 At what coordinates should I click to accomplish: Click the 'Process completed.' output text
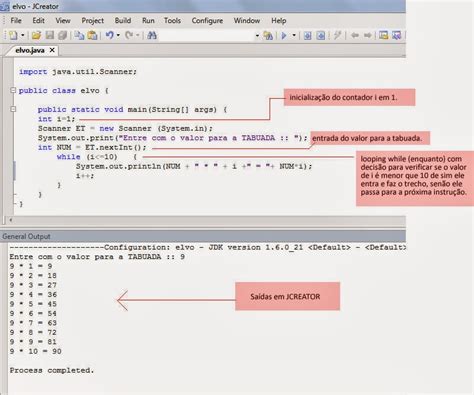click(x=52, y=370)
